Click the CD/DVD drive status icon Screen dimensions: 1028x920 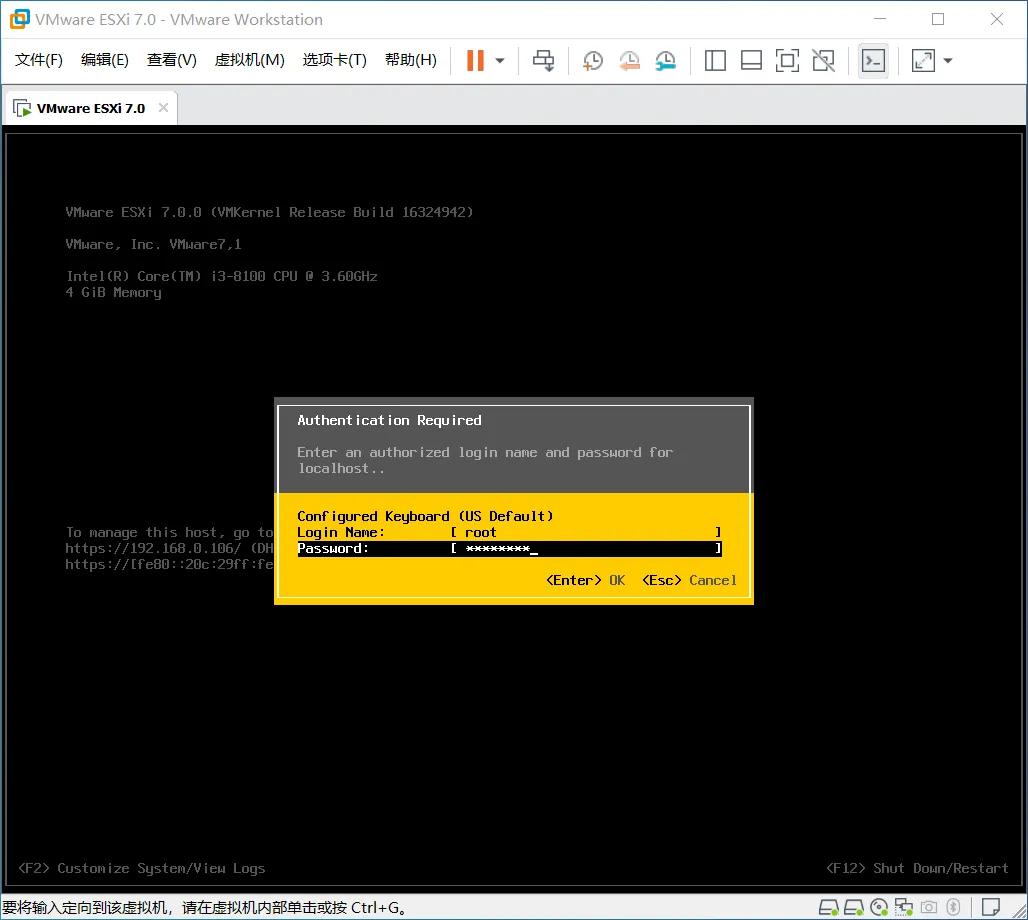click(x=879, y=908)
